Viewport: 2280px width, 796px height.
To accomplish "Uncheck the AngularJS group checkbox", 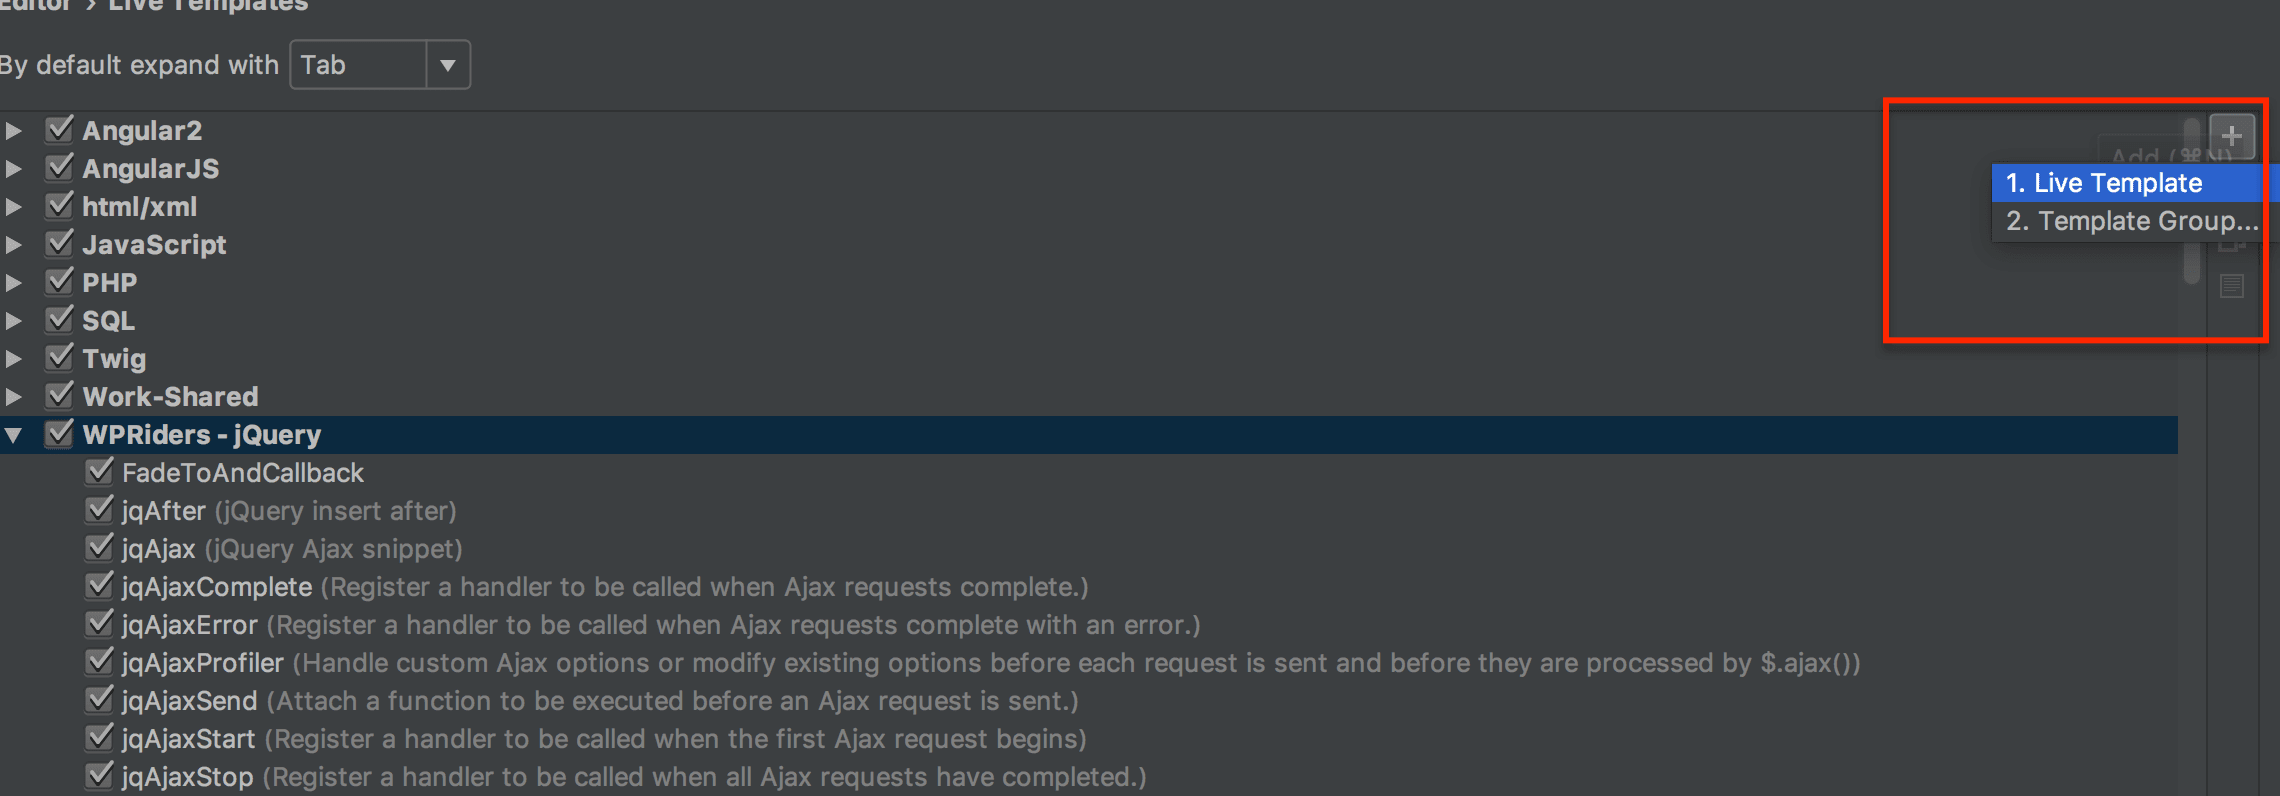I will [x=60, y=168].
